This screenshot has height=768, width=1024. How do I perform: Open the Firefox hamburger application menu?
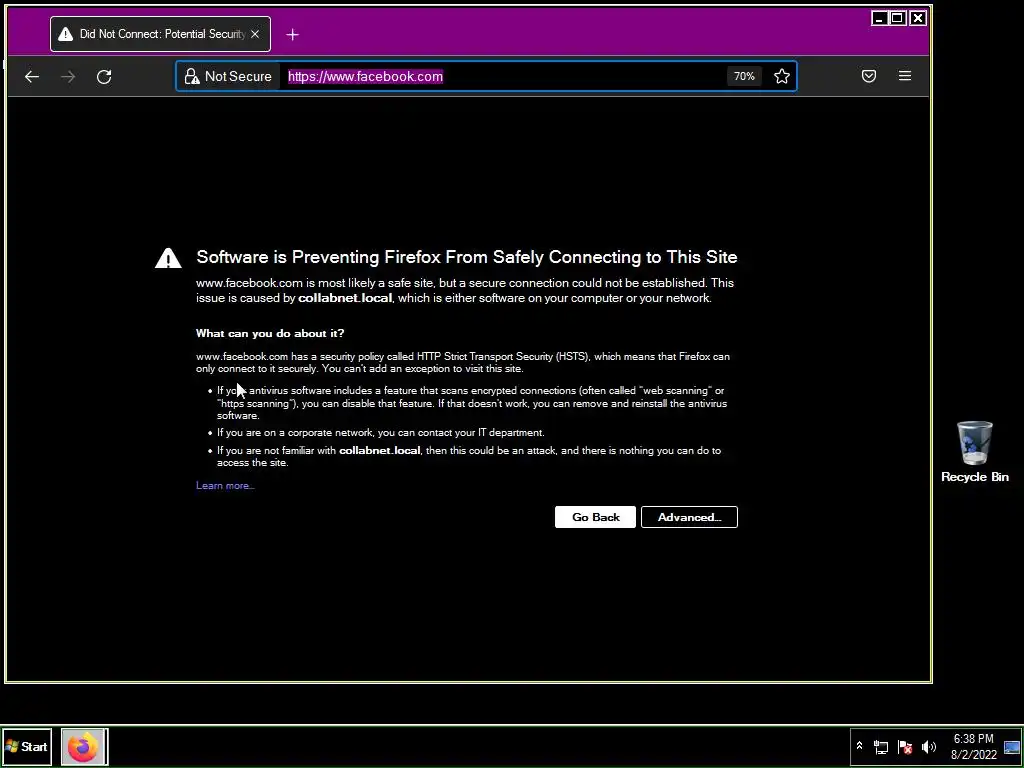[x=904, y=76]
